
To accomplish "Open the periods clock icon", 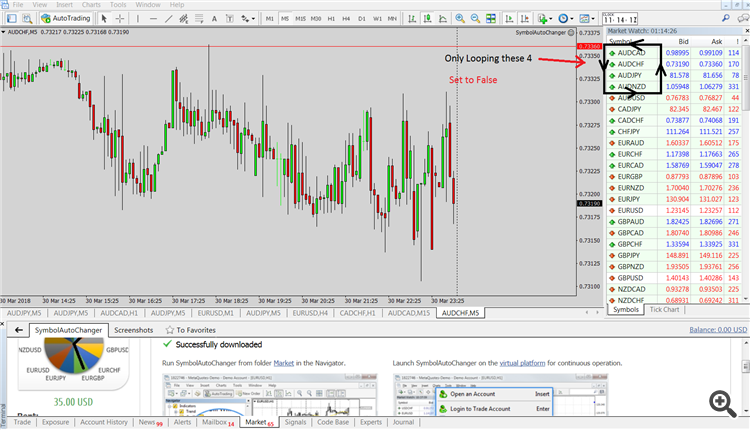I will click(x=563, y=18).
